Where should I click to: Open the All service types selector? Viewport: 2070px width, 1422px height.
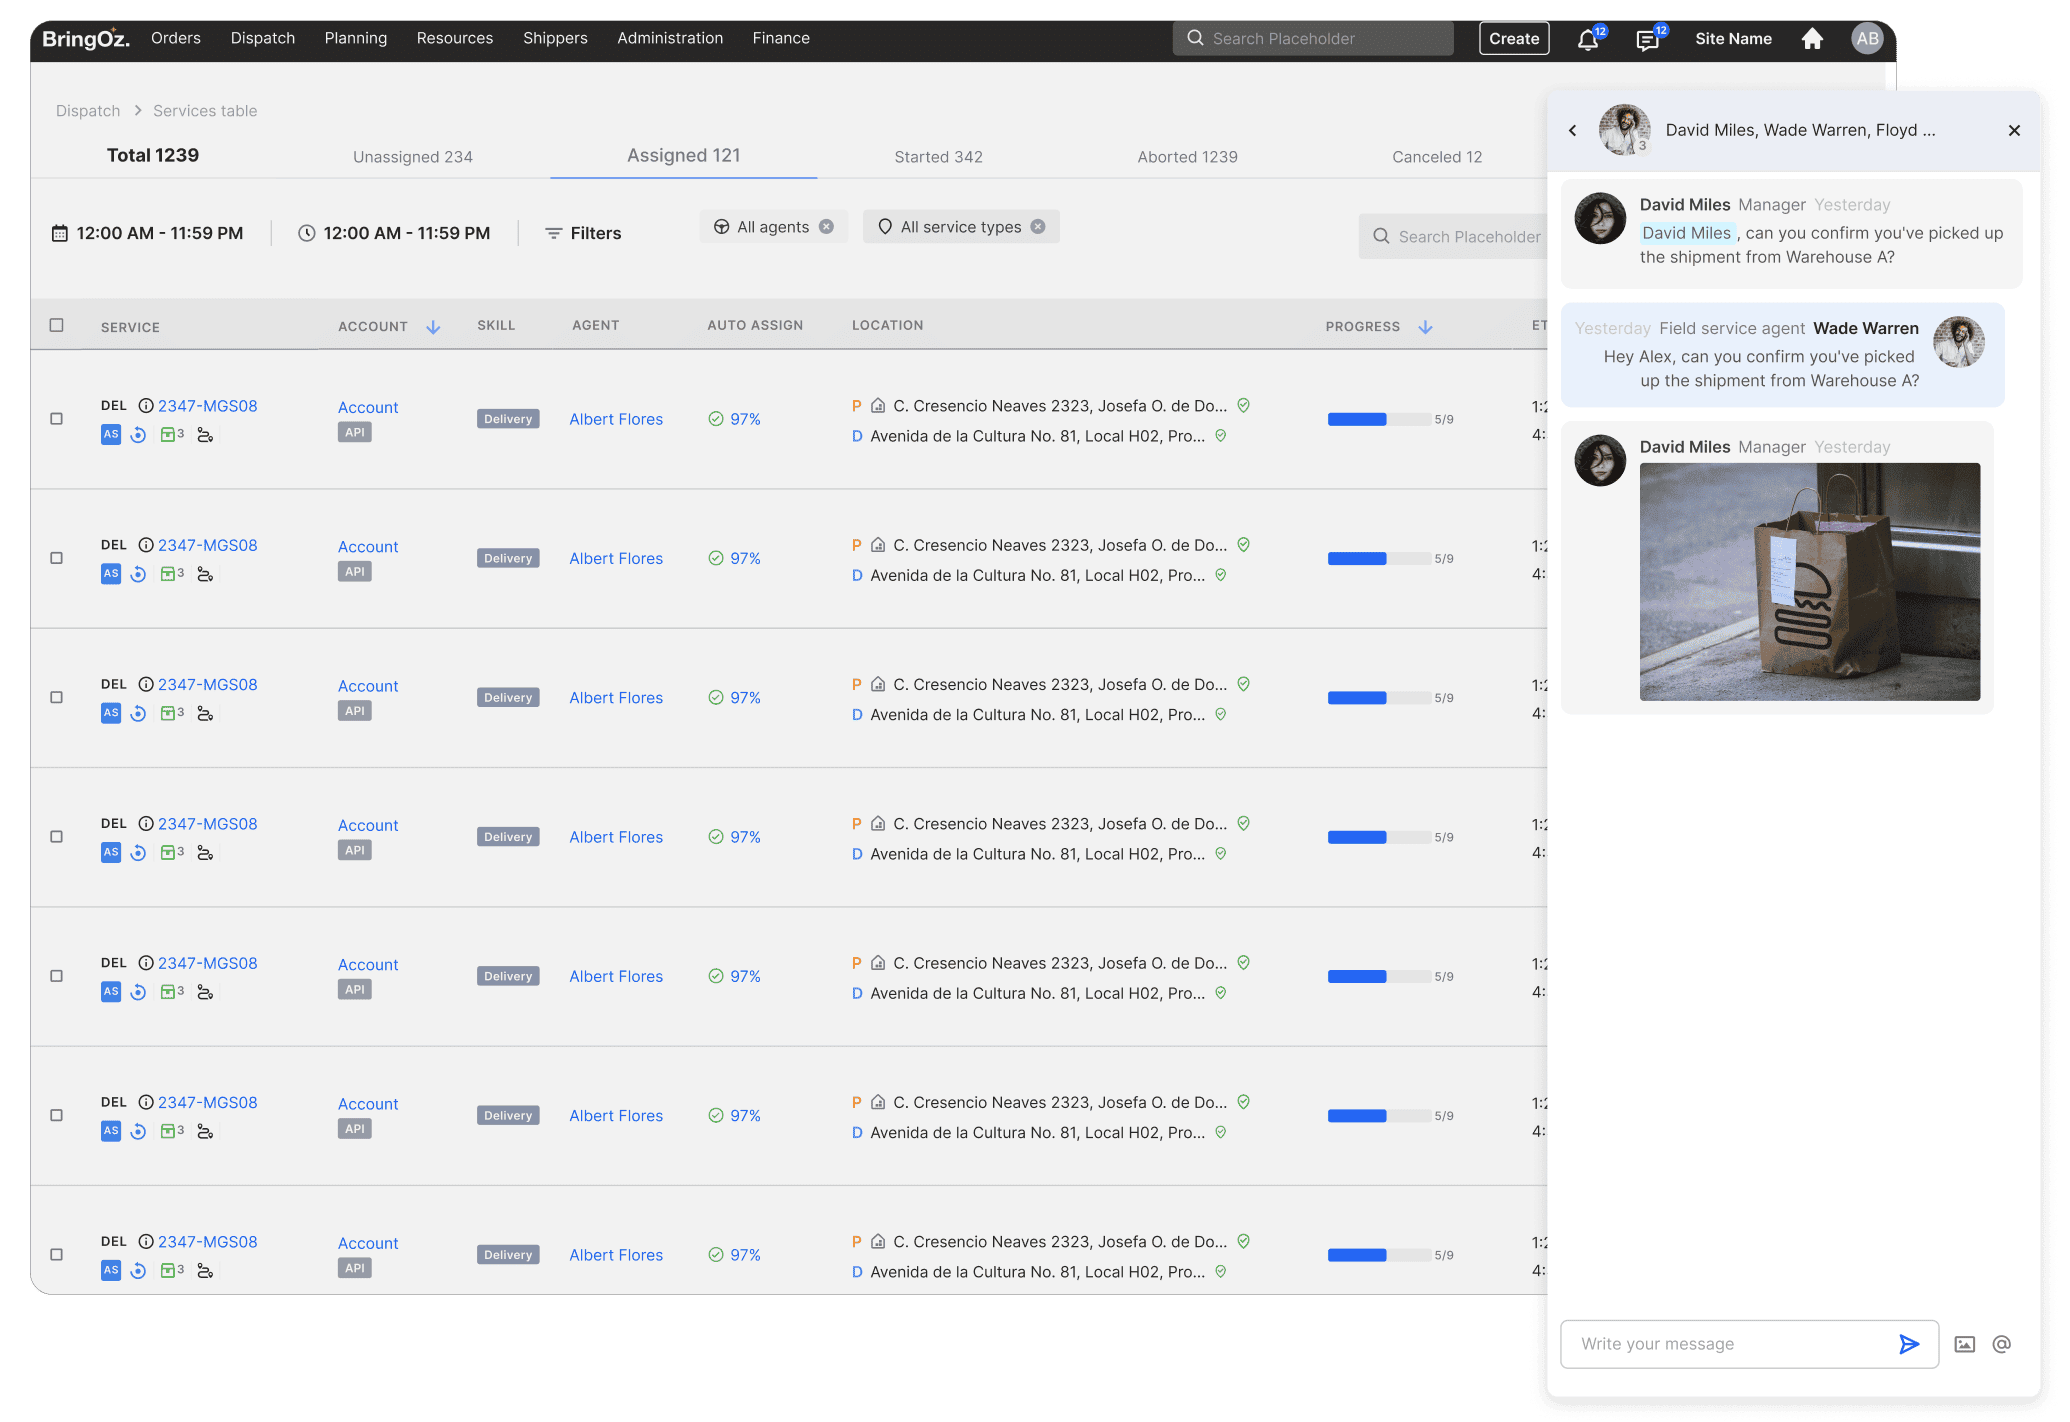pos(960,227)
